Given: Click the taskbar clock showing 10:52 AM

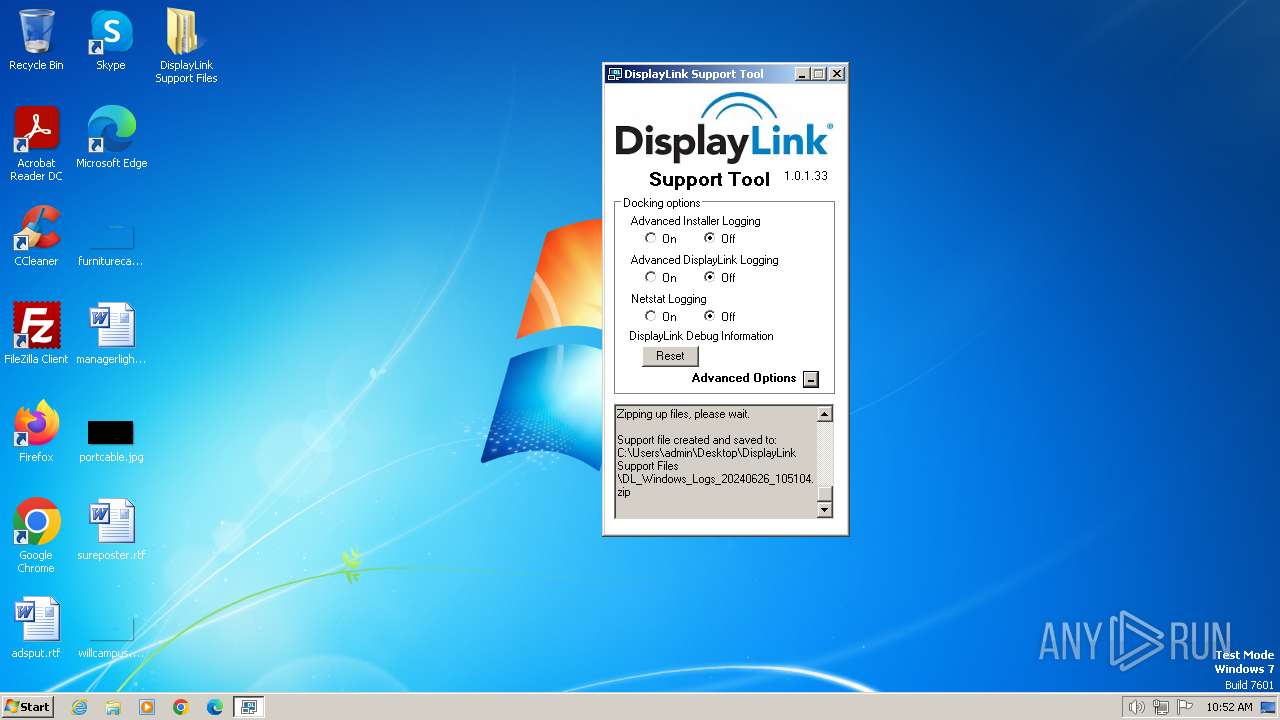Looking at the screenshot, I should (x=1229, y=707).
